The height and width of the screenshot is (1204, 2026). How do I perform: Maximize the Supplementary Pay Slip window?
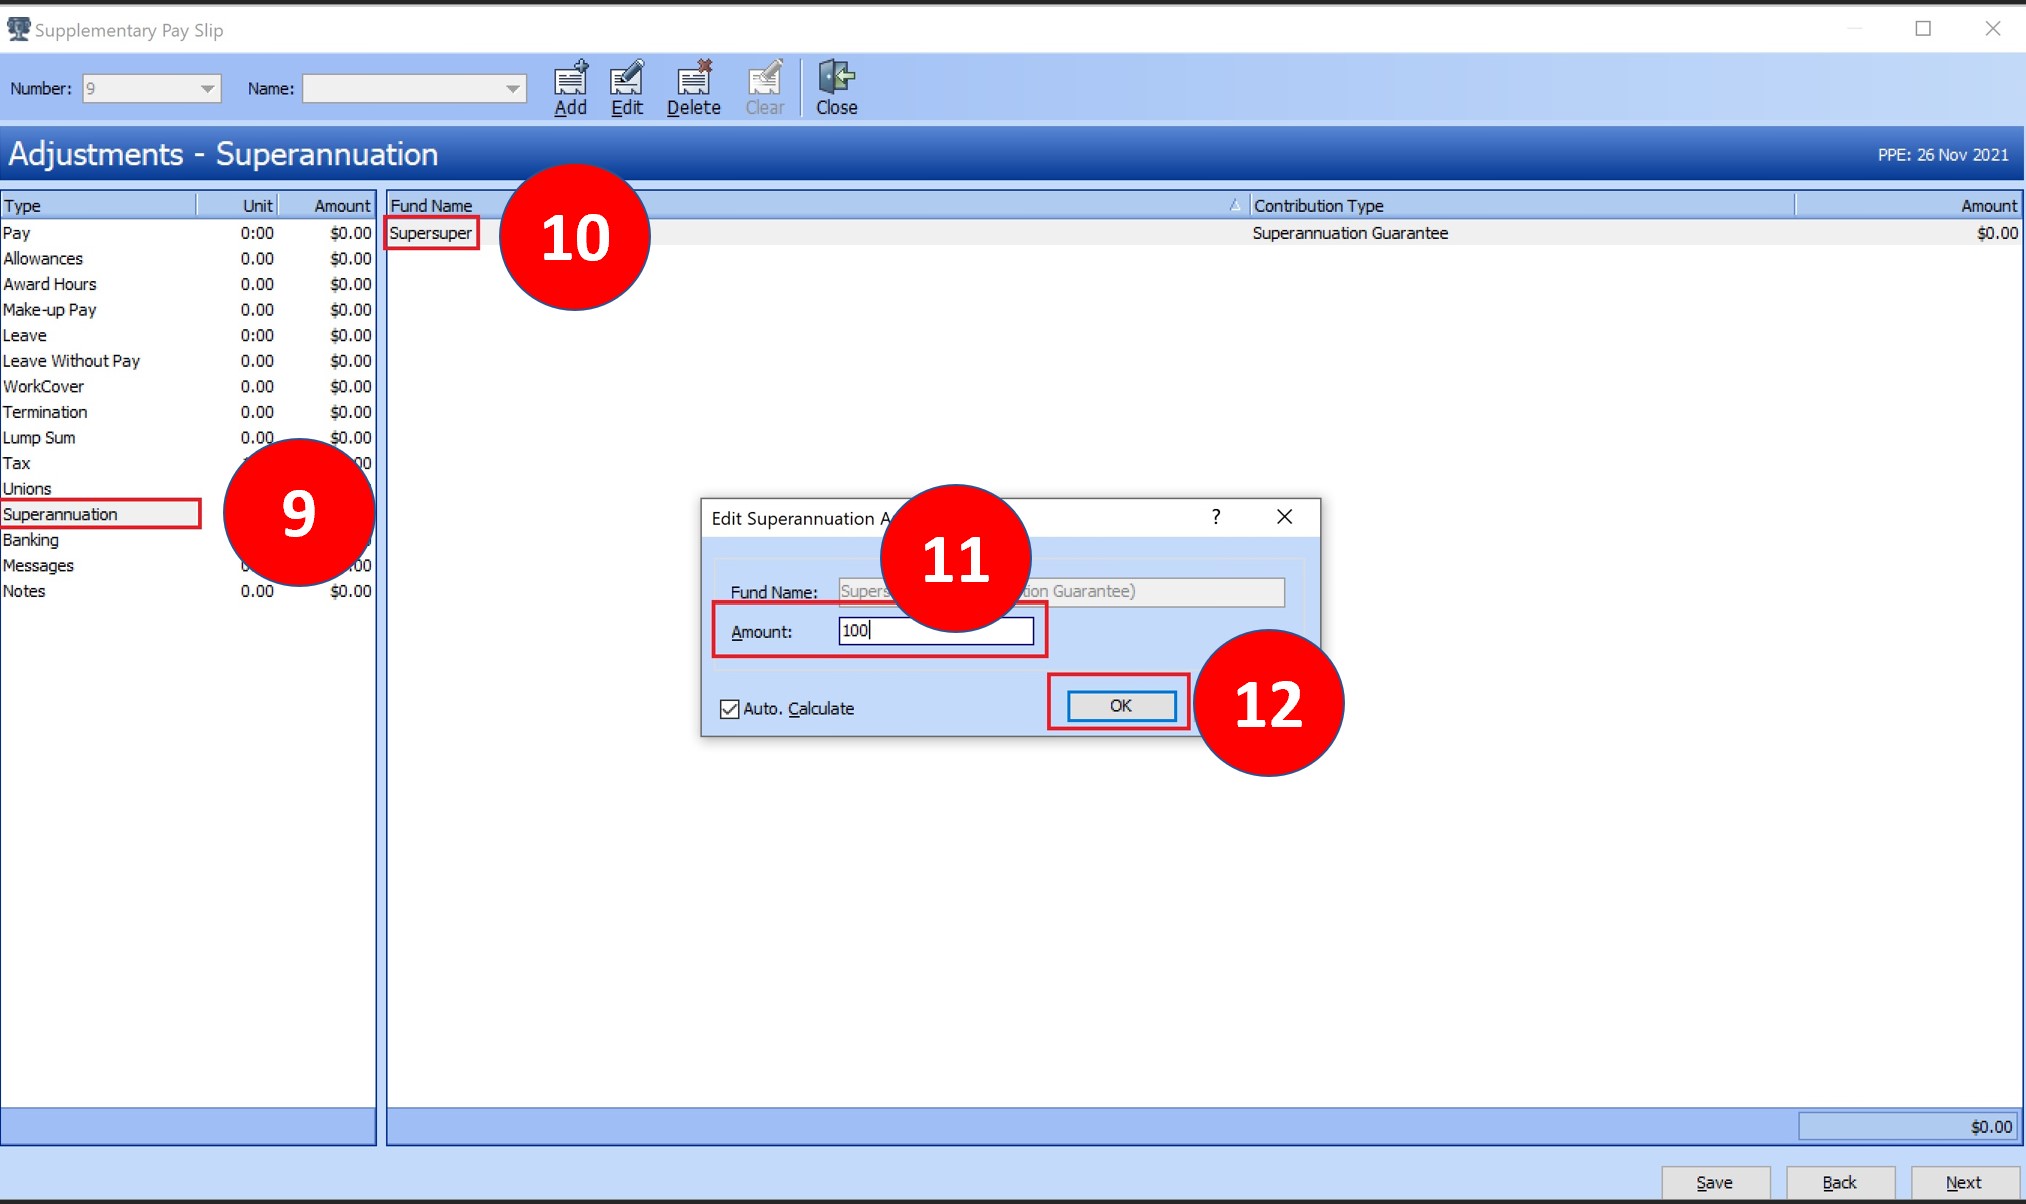tap(1923, 29)
